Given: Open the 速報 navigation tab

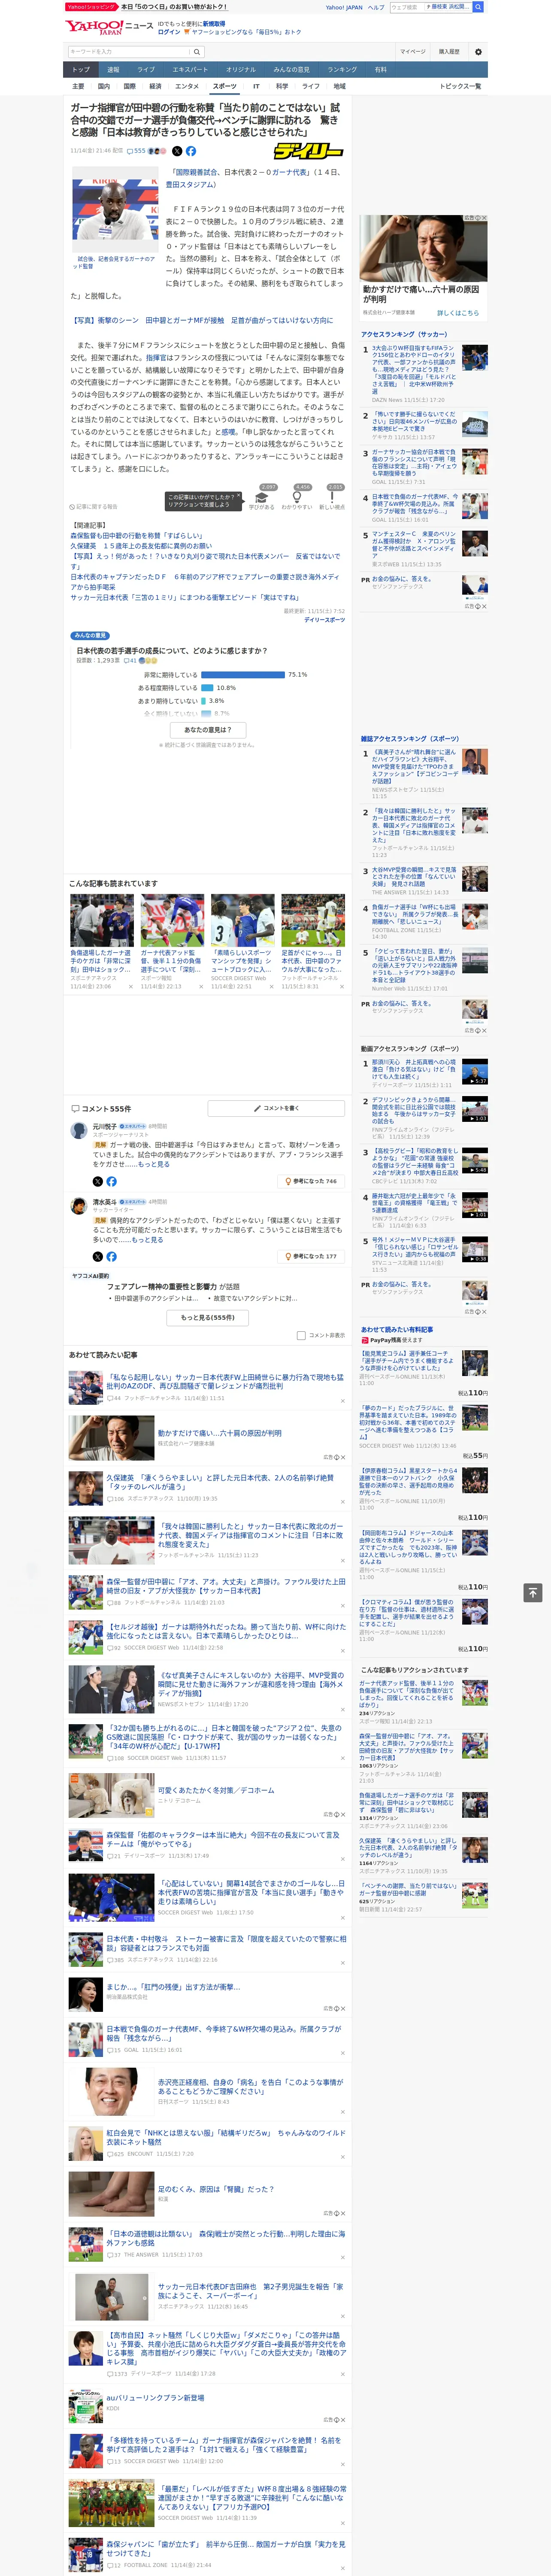Looking at the screenshot, I should click(113, 70).
